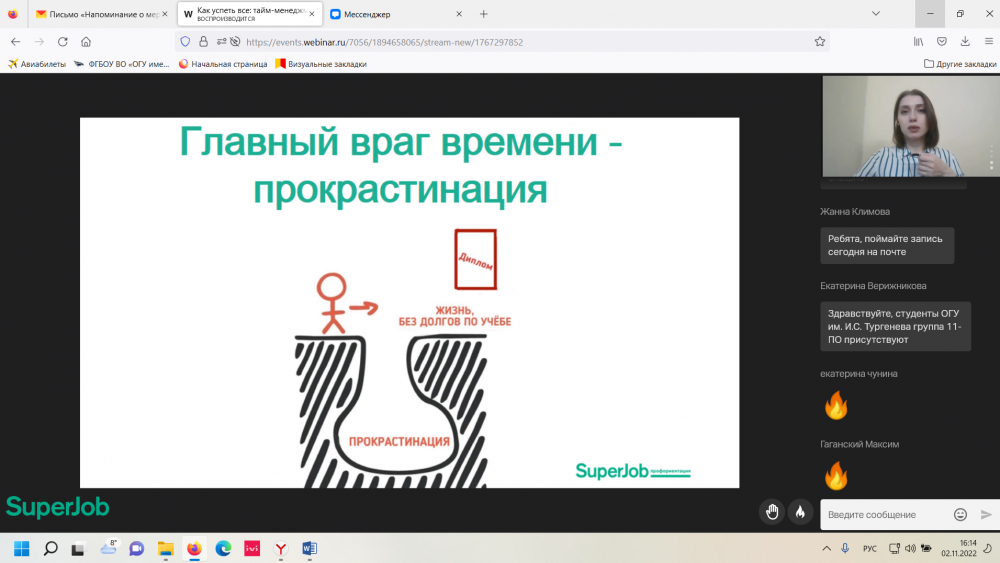Open Microsoft Word from taskbar
Viewport: 1000px width, 563px height.
309,548
